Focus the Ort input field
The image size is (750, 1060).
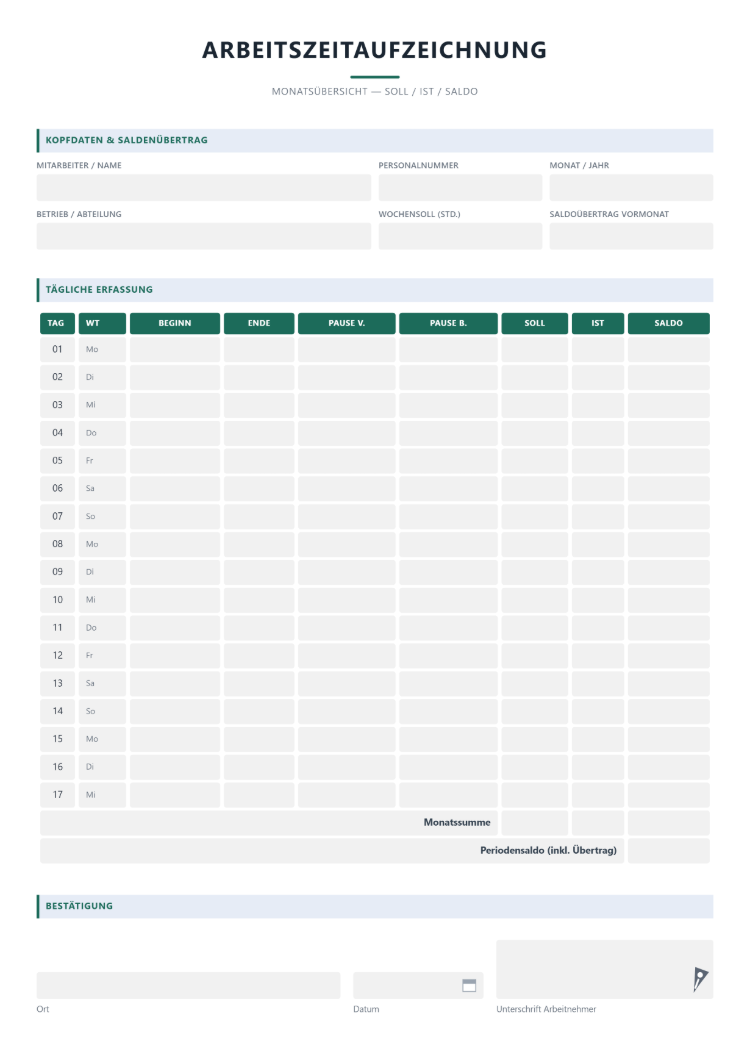tap(188, 985)
